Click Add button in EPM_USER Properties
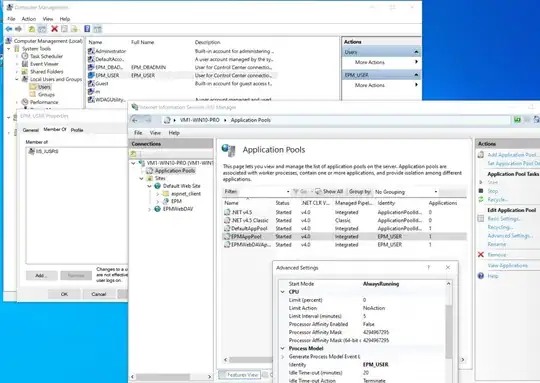Screen dimensions: 540x383 point(41,276)
